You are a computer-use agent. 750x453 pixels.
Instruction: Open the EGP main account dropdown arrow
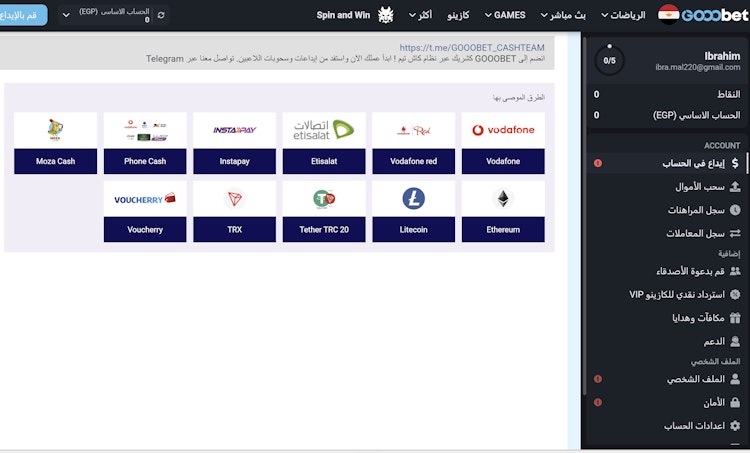[66, 15]
